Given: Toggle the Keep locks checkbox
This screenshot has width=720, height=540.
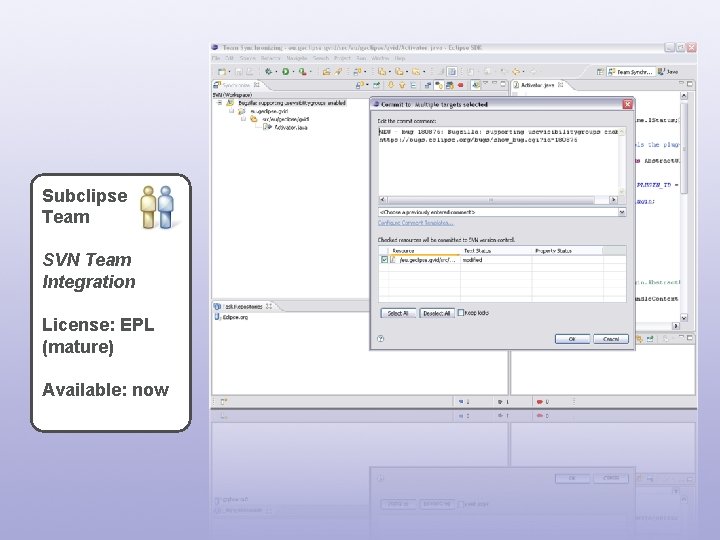Looking at the screenshot, I should 461,313.
